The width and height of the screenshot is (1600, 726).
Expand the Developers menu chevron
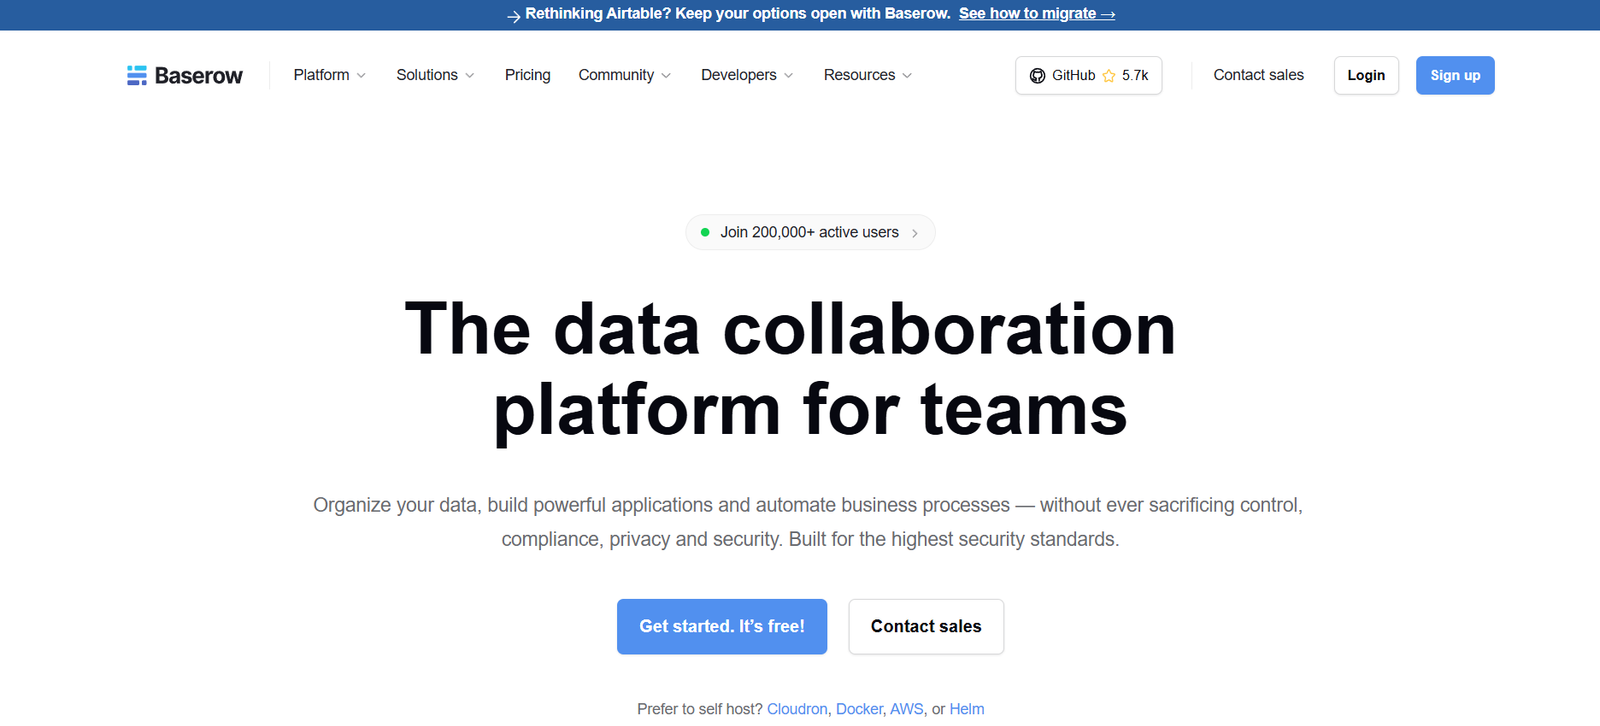coord(789,76)
